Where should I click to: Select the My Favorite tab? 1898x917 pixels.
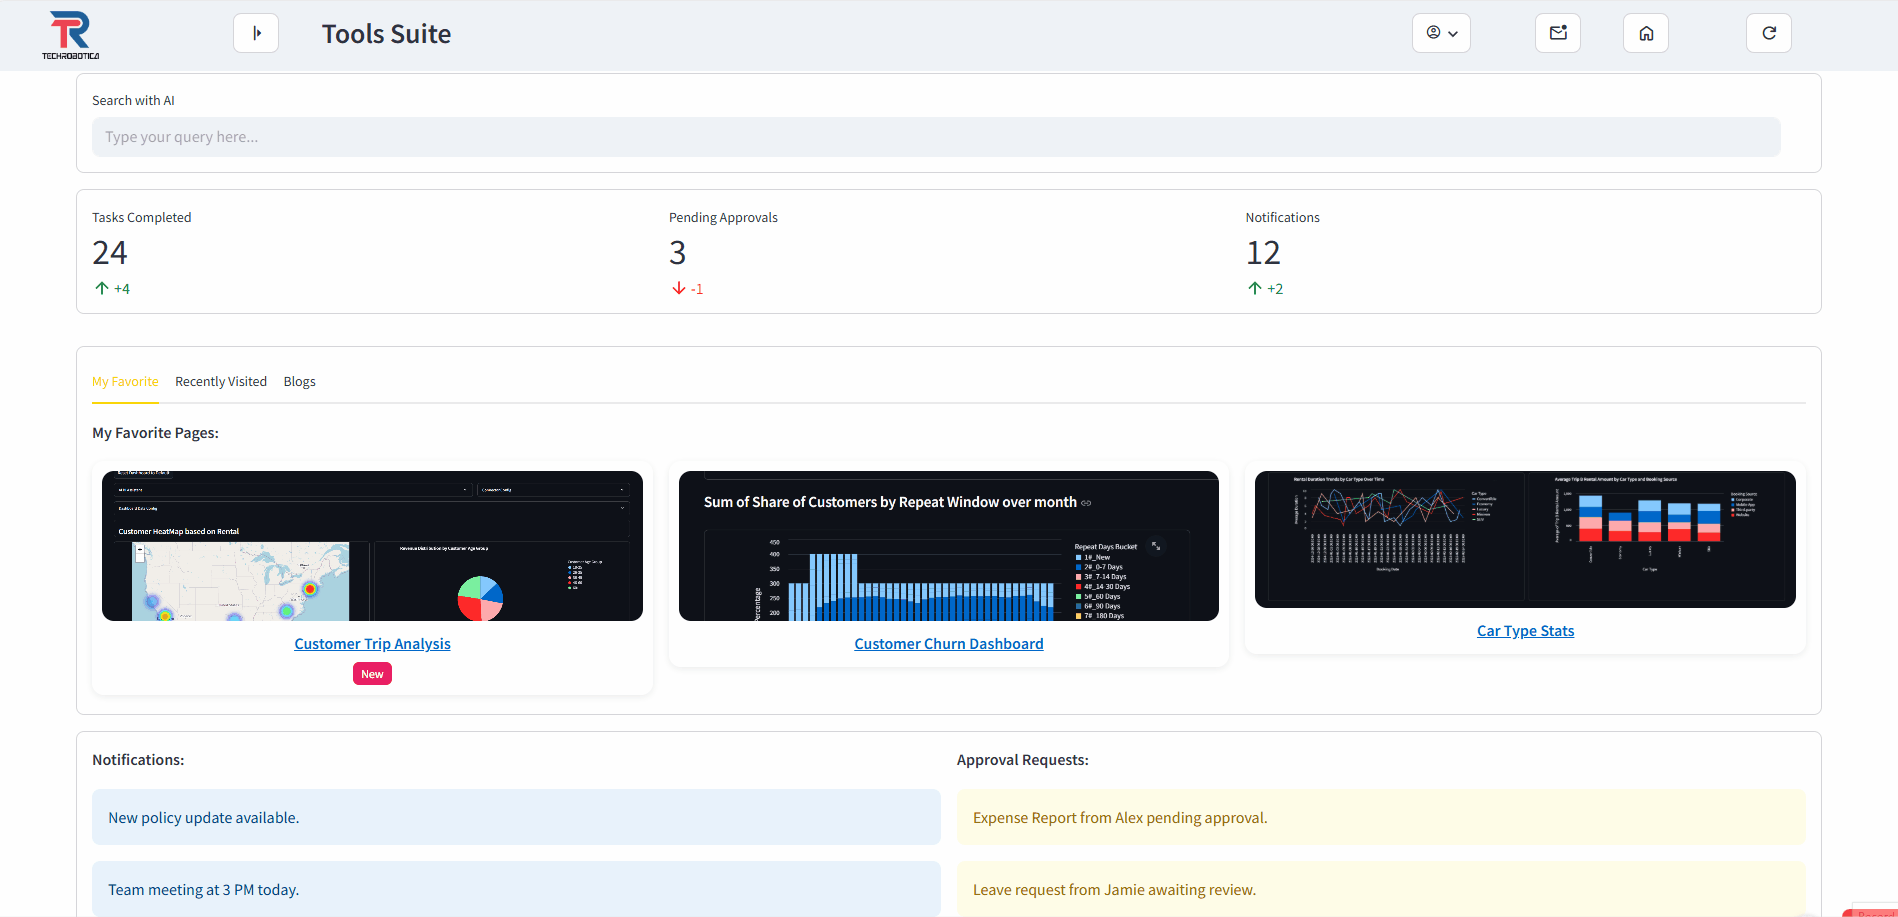(x=125, y=382)
